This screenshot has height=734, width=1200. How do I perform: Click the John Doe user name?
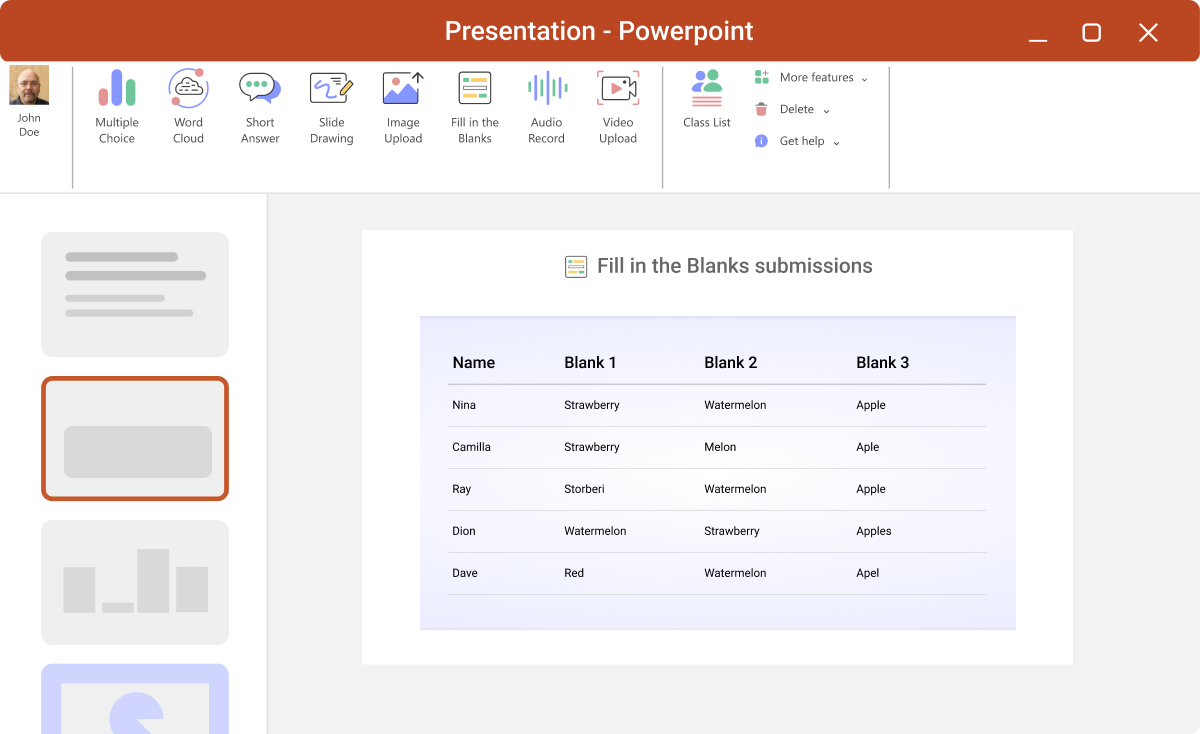click(x=29, y=125)
